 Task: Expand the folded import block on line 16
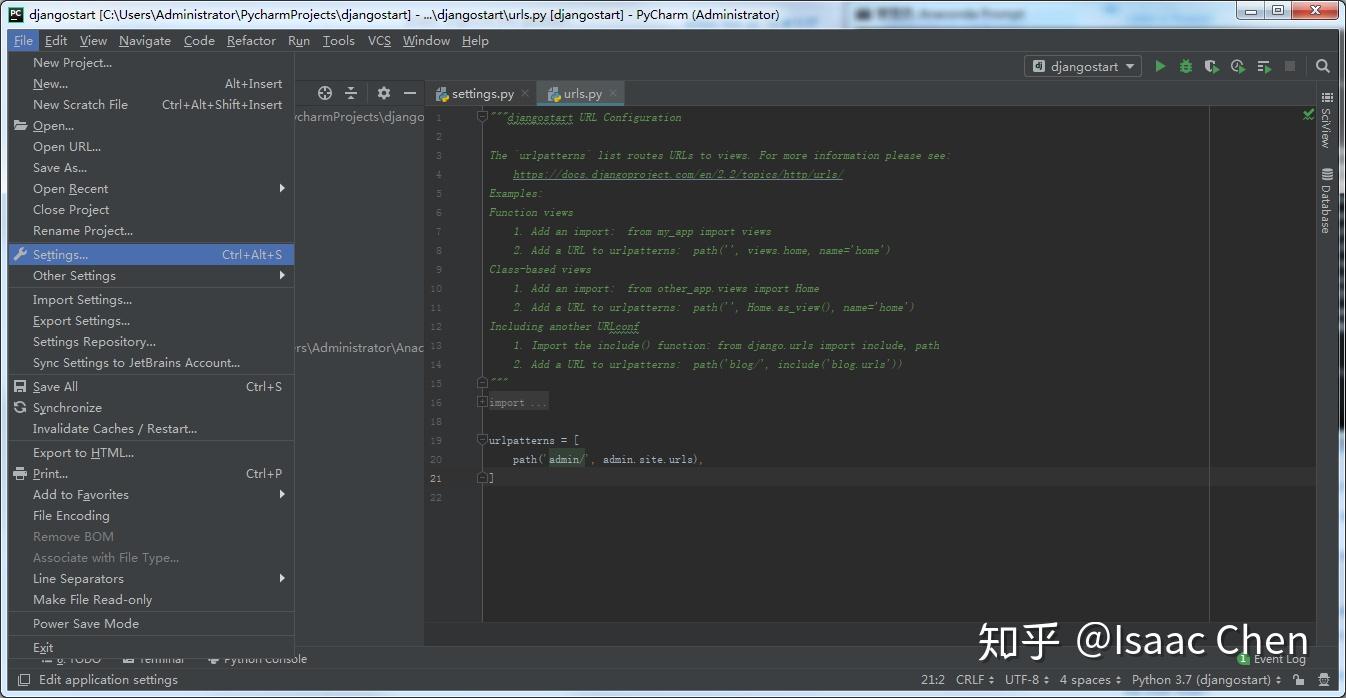pyautogui.click(x=482, y=402)
